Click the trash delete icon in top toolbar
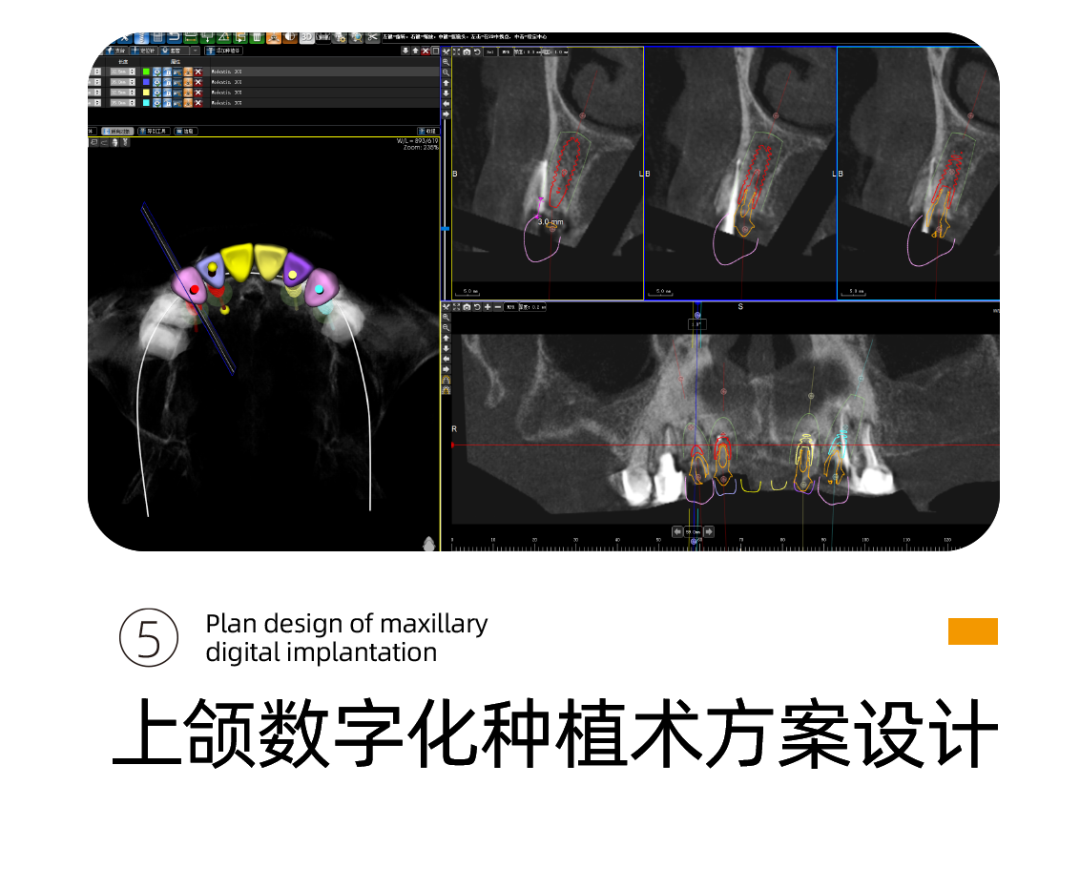The width and height of the screenshot is (1080, 889). (x=257, y=37)
